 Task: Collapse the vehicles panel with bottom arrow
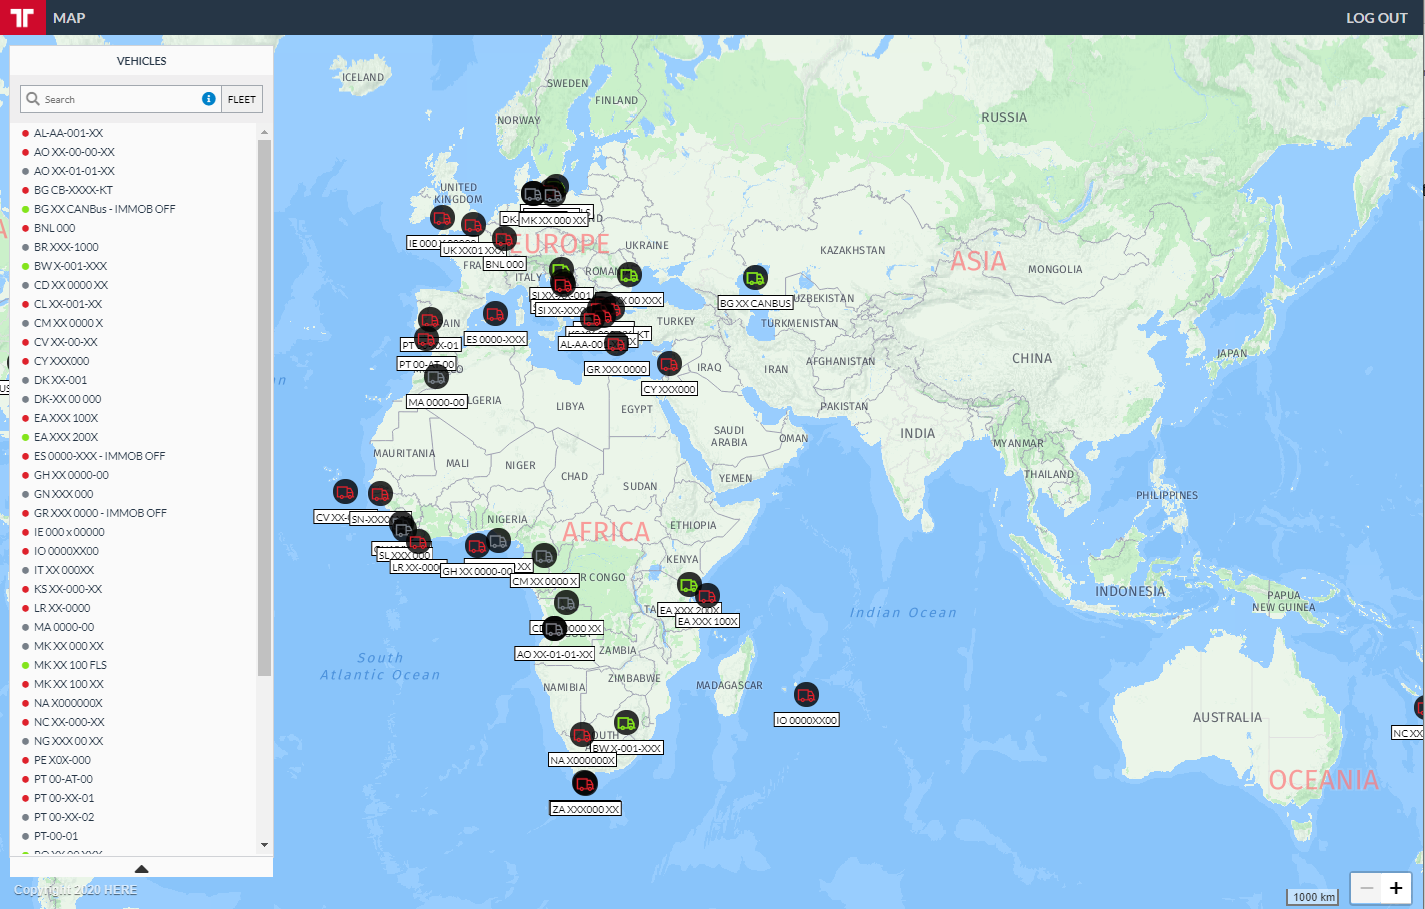tap(141, 868)
